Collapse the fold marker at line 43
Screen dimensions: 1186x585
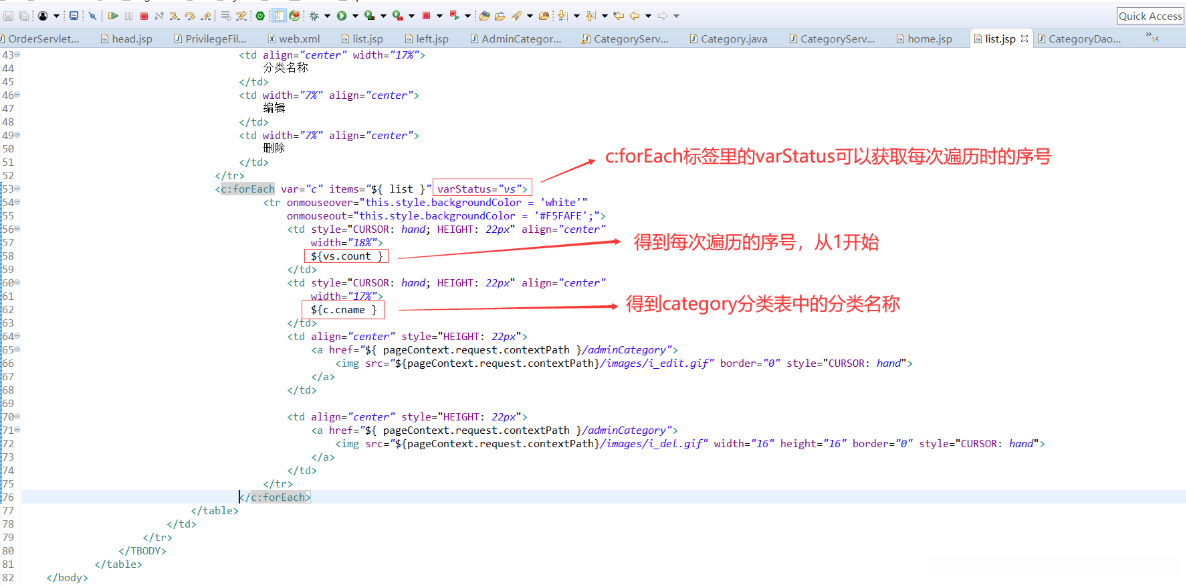(x=17, y=55)
